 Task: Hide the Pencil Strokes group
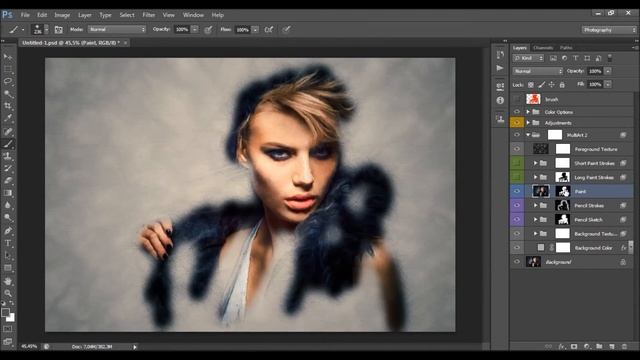pyautogui.click(x=517, y=205)
